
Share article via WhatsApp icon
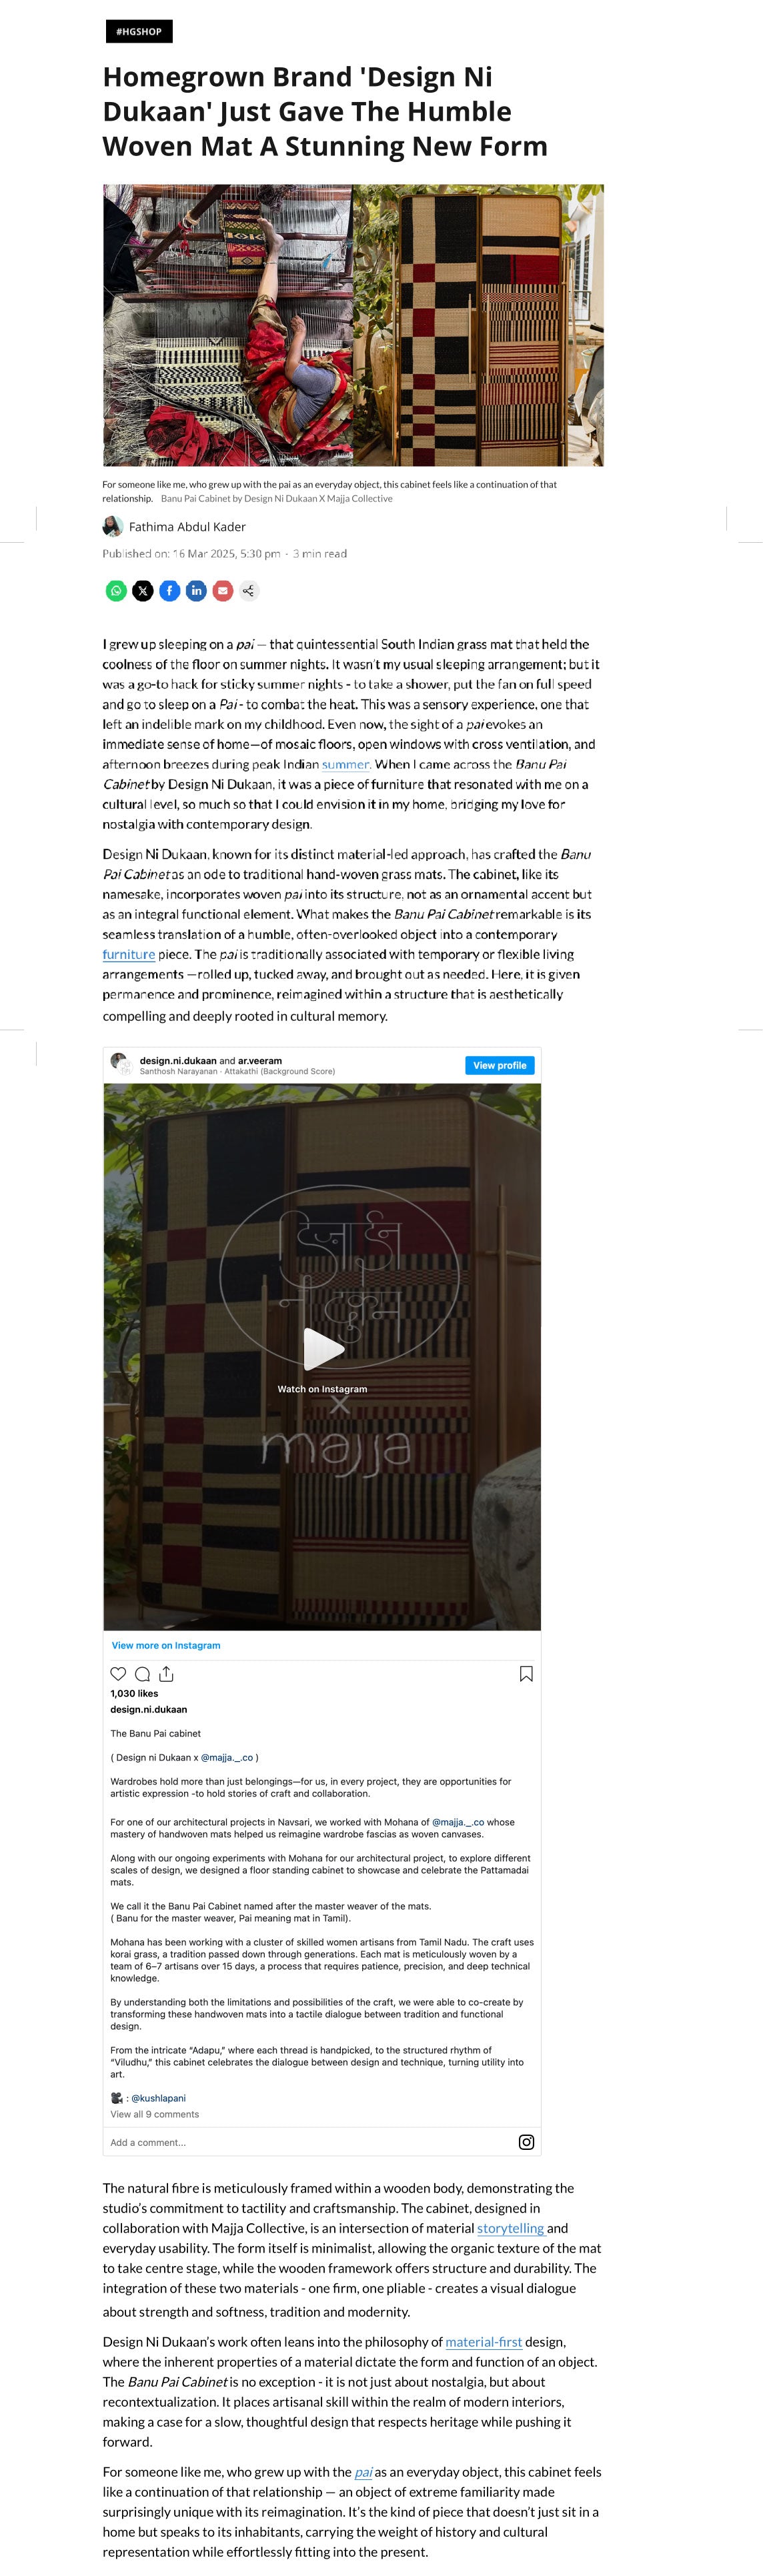tap(116, 591)
